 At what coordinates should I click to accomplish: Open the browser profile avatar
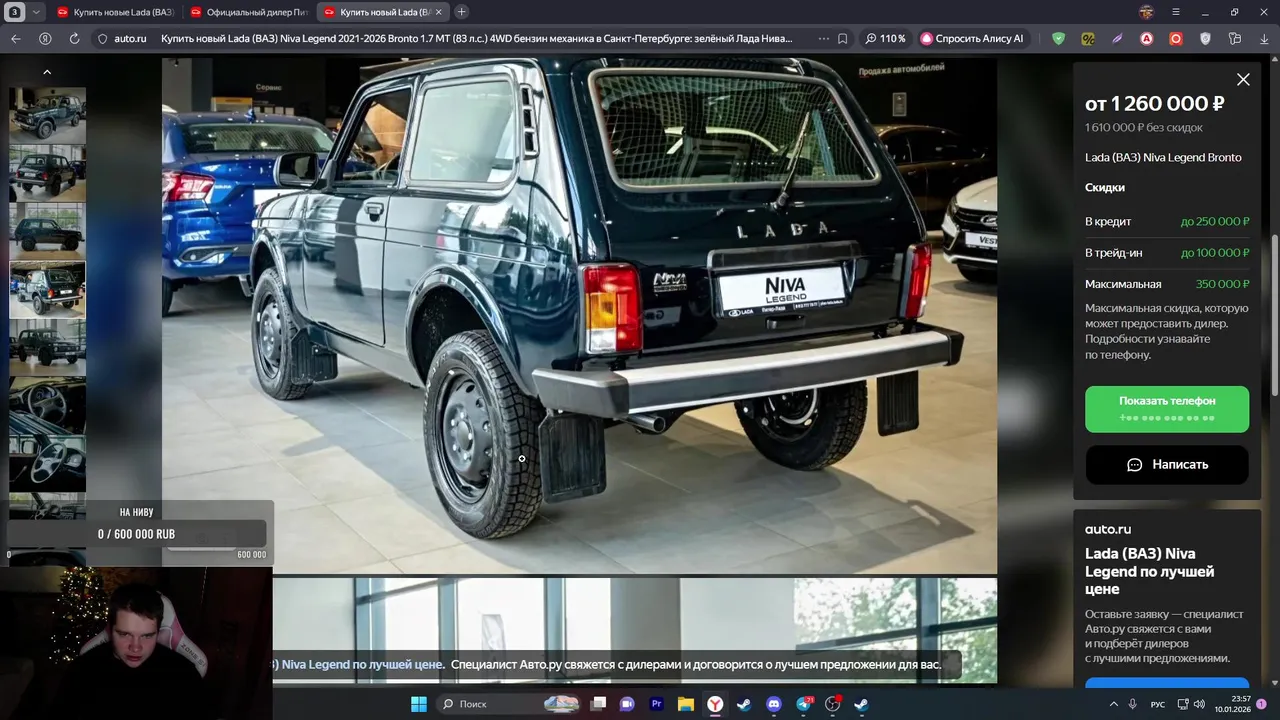[1147, 12]
